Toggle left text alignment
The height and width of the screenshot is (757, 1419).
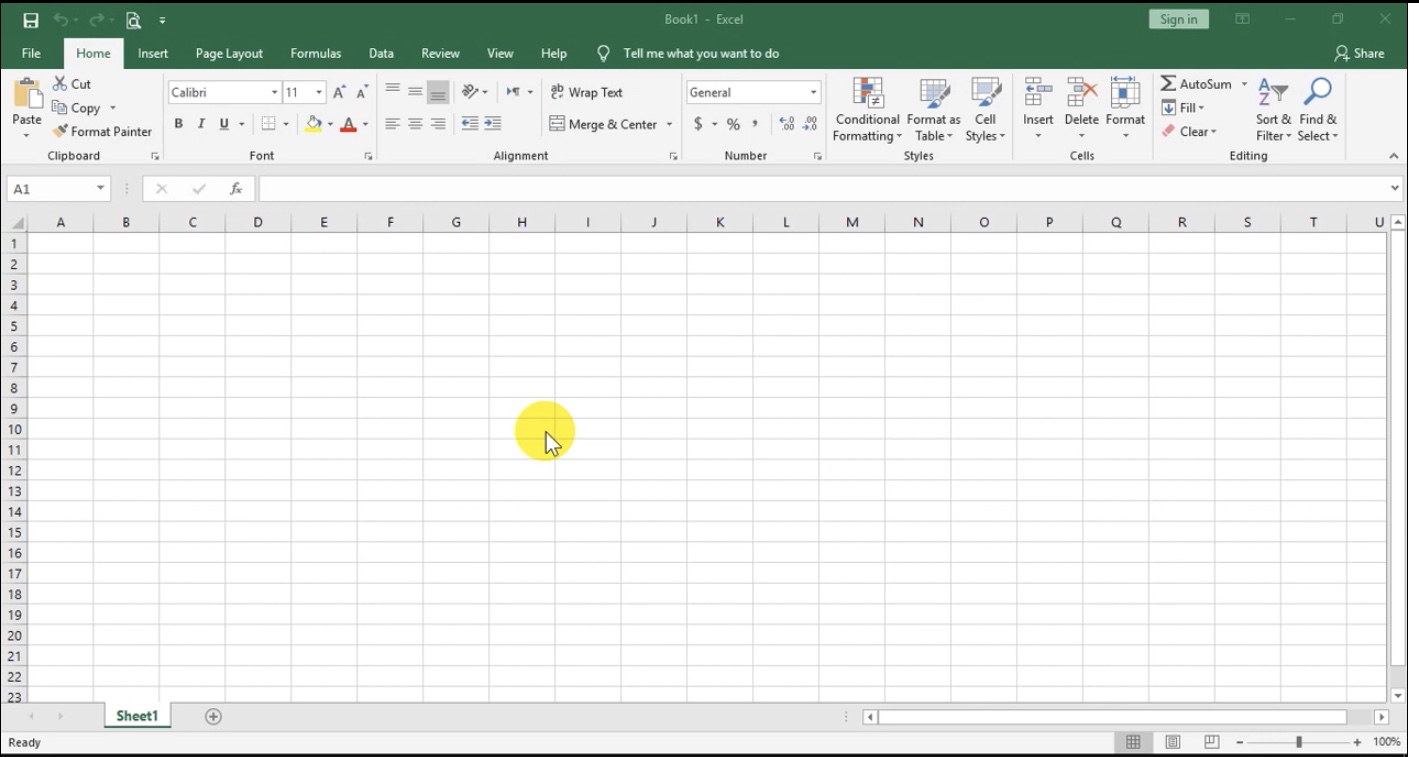pos(392,124)
